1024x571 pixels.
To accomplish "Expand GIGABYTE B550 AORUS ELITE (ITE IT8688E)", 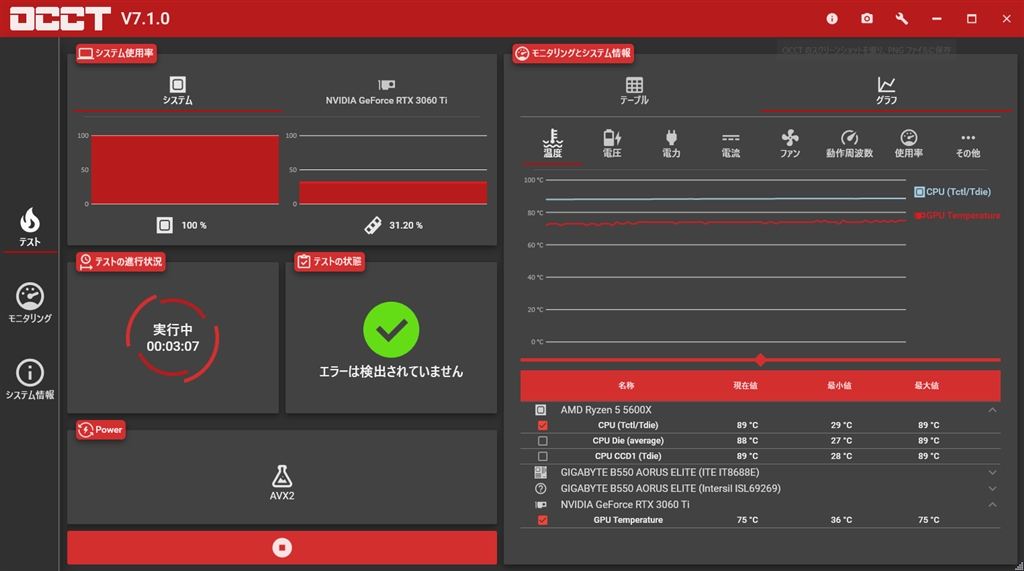I will pos(992,472).
